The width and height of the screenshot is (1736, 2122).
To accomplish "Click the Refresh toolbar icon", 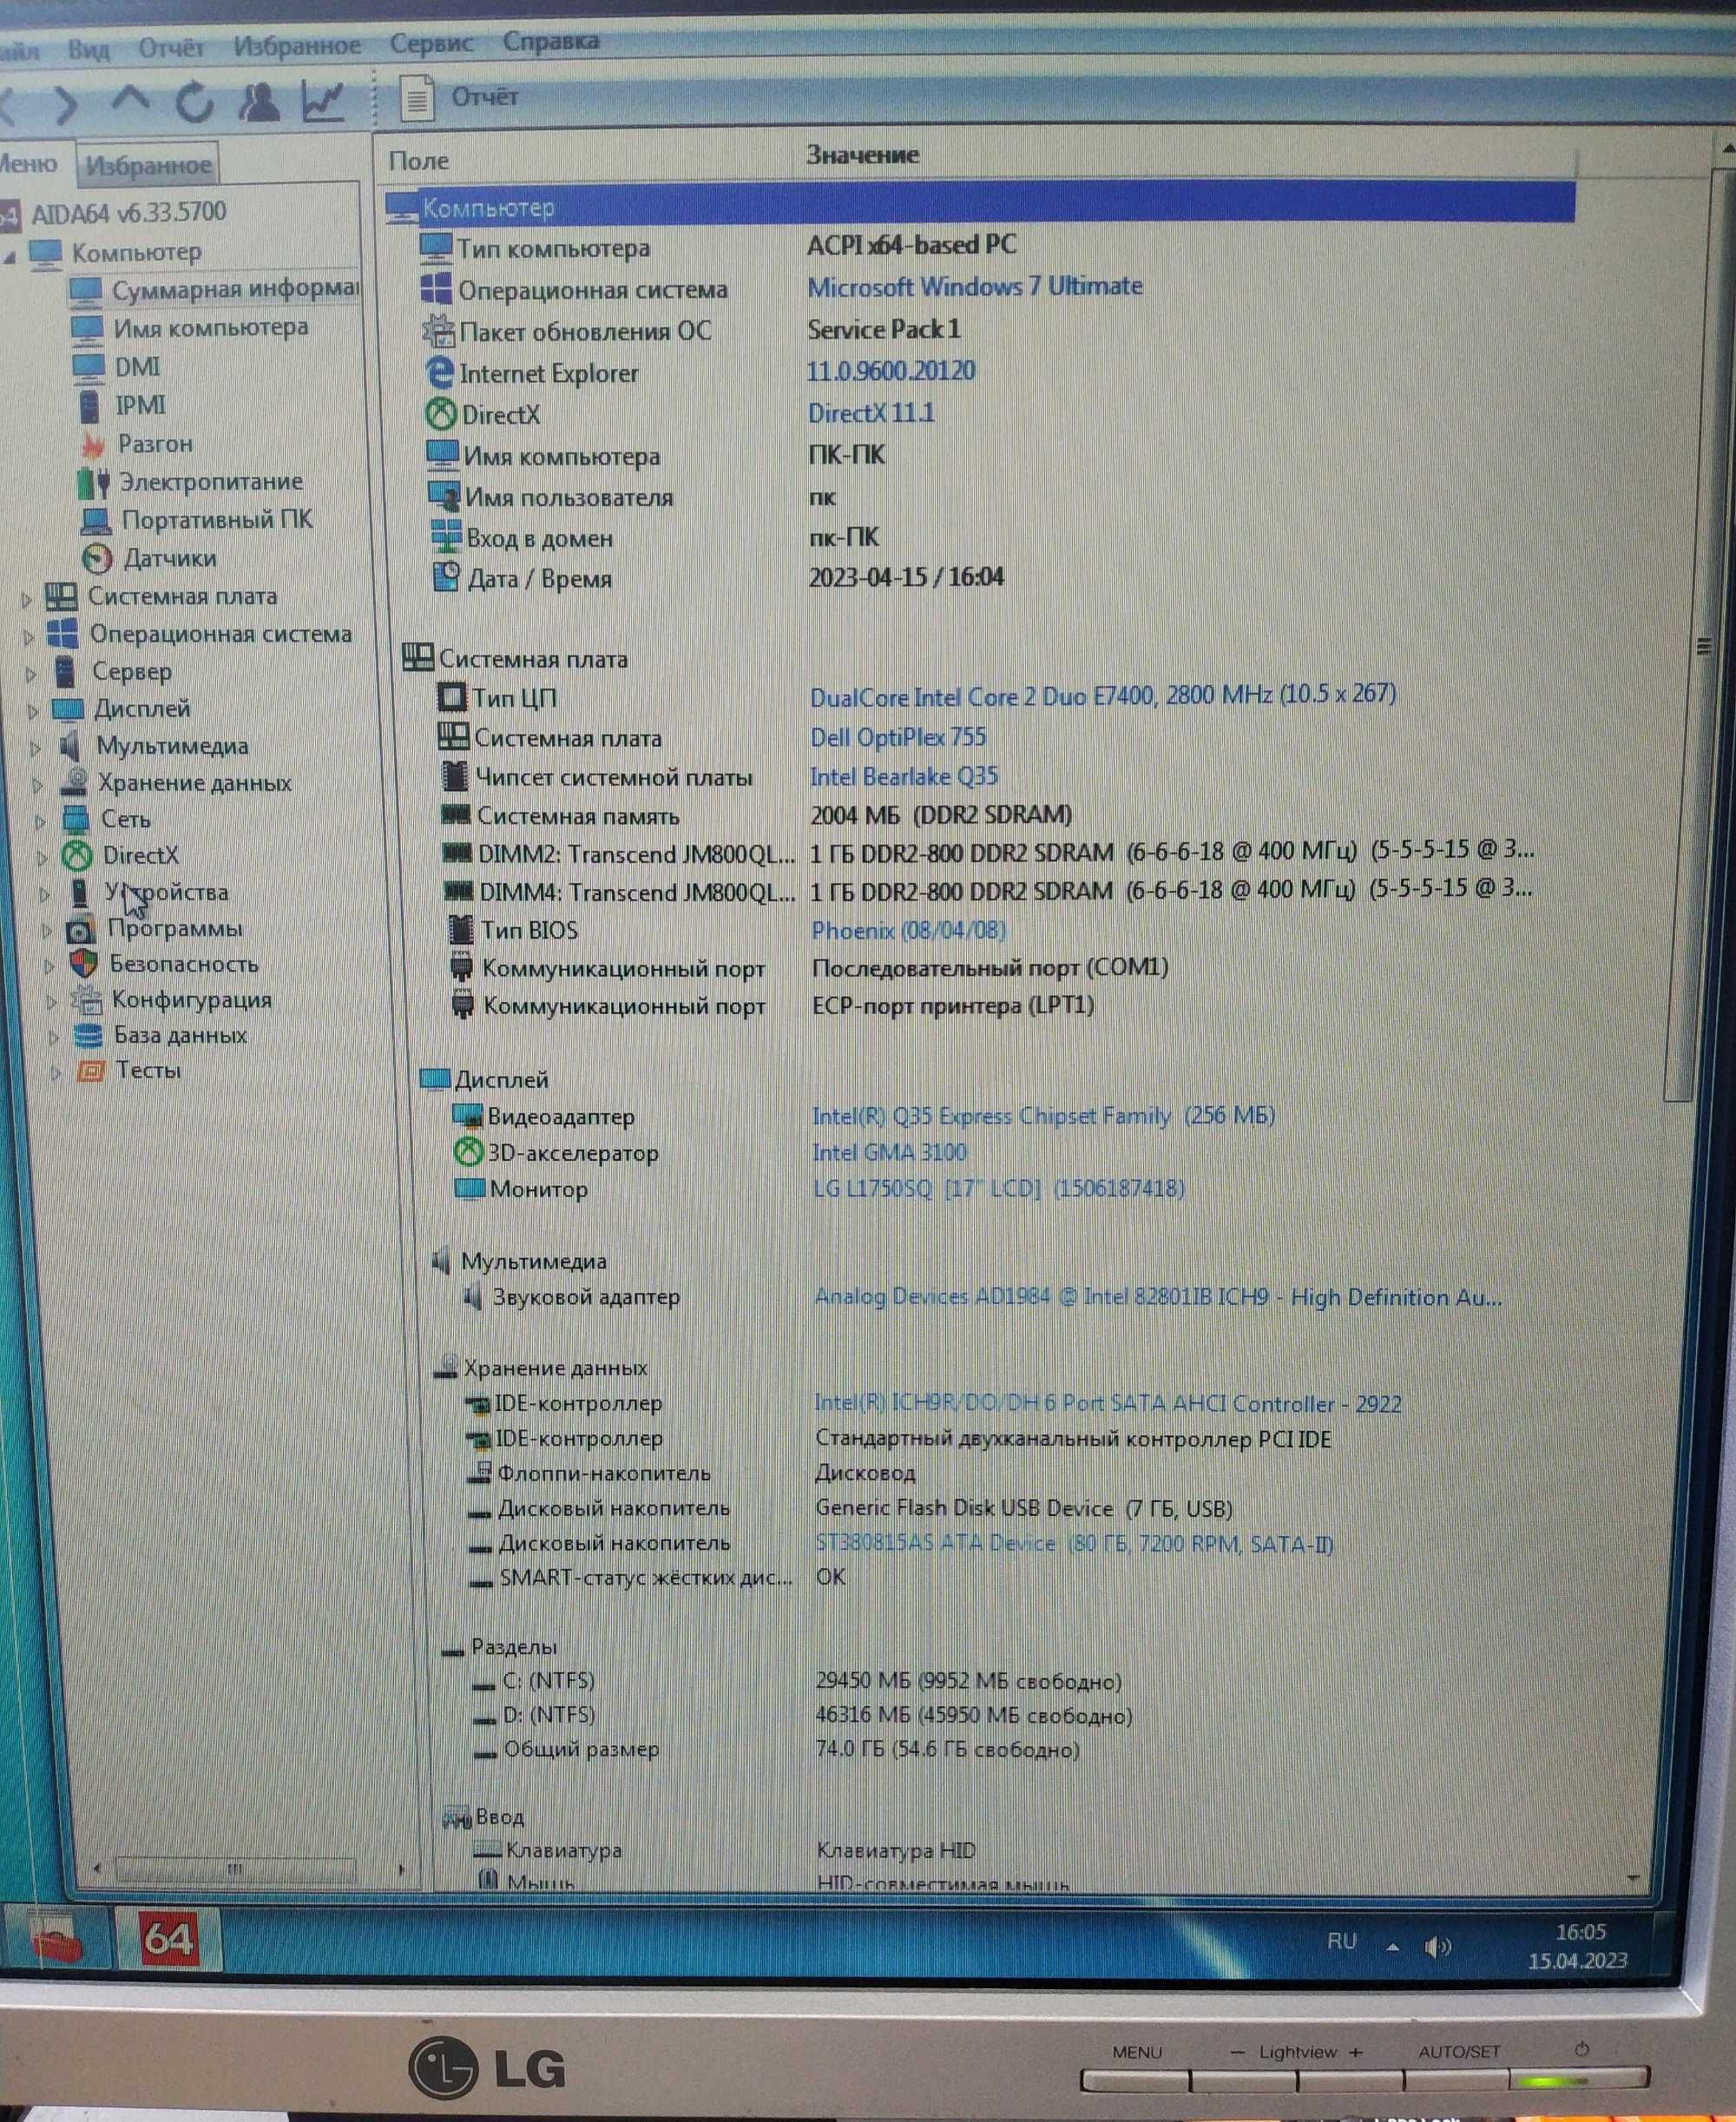I will [194, 102].
